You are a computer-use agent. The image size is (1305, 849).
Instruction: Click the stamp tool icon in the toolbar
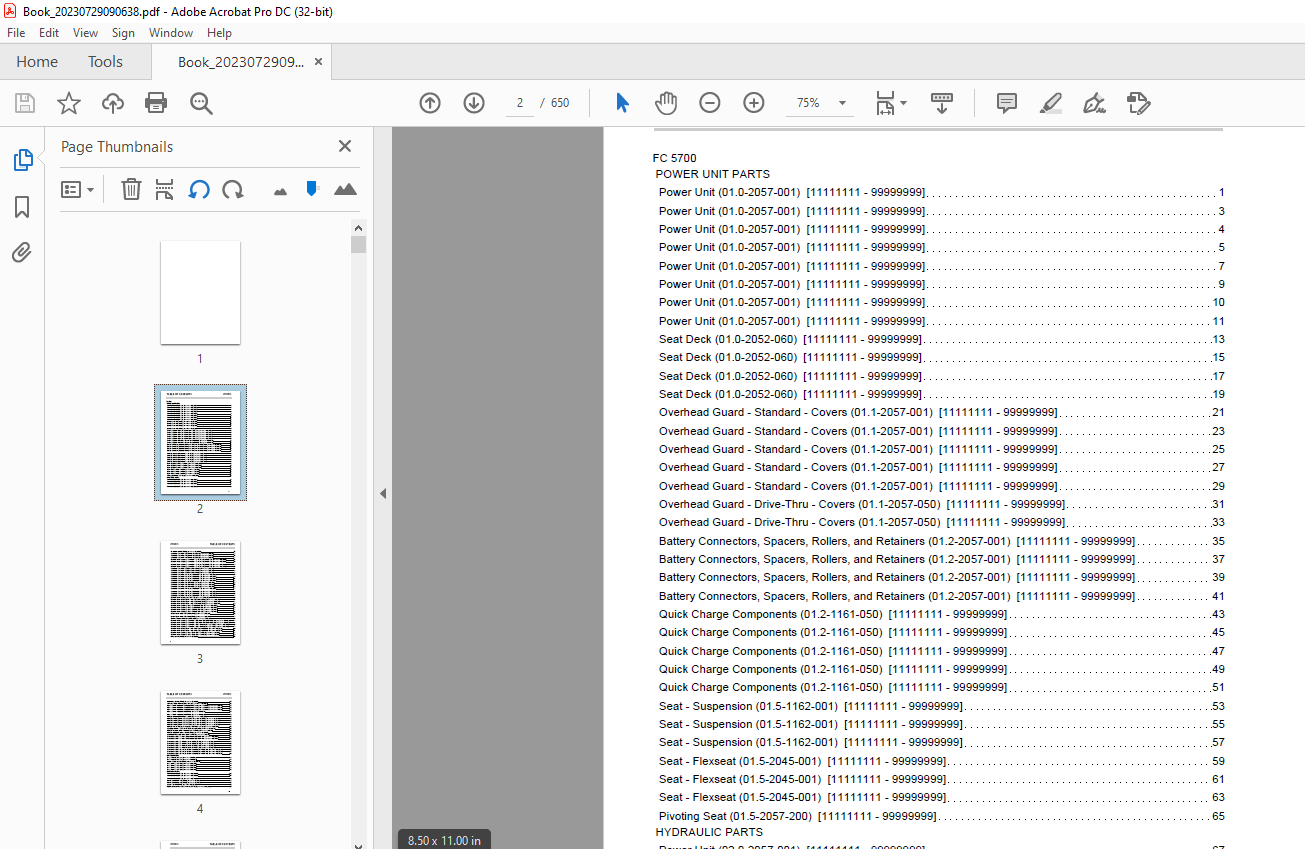pos(1138,103)
